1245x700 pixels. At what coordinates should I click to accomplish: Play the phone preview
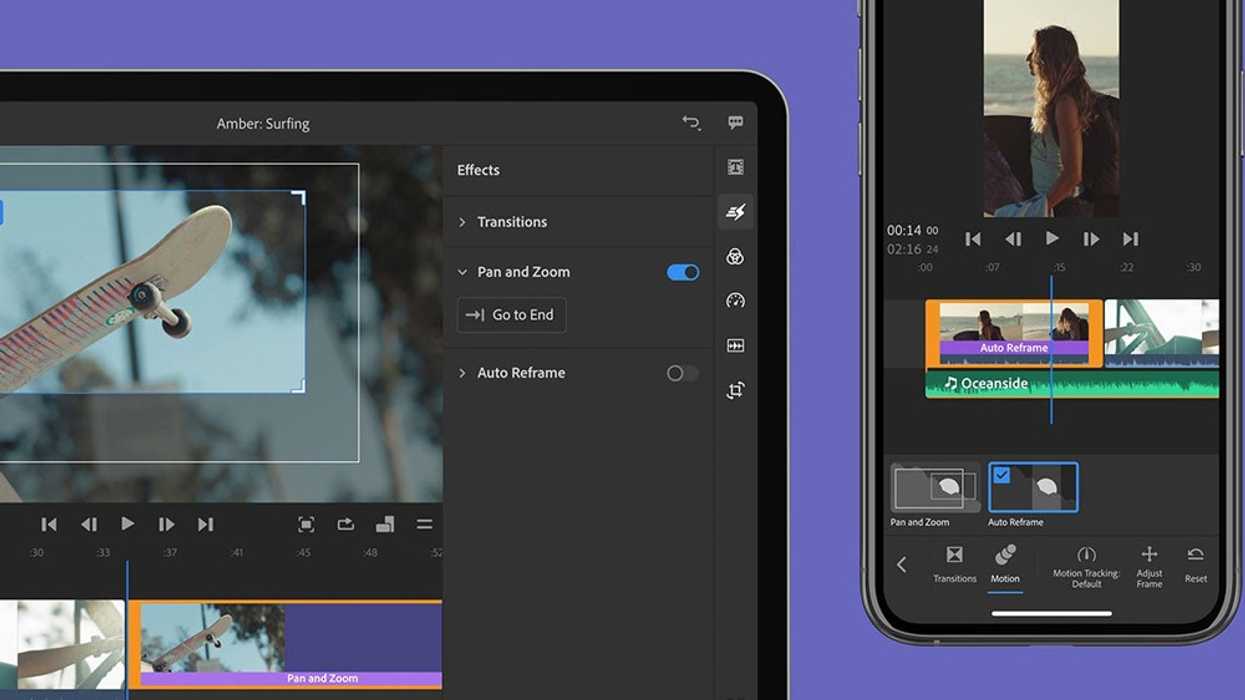coord(1052,238)
